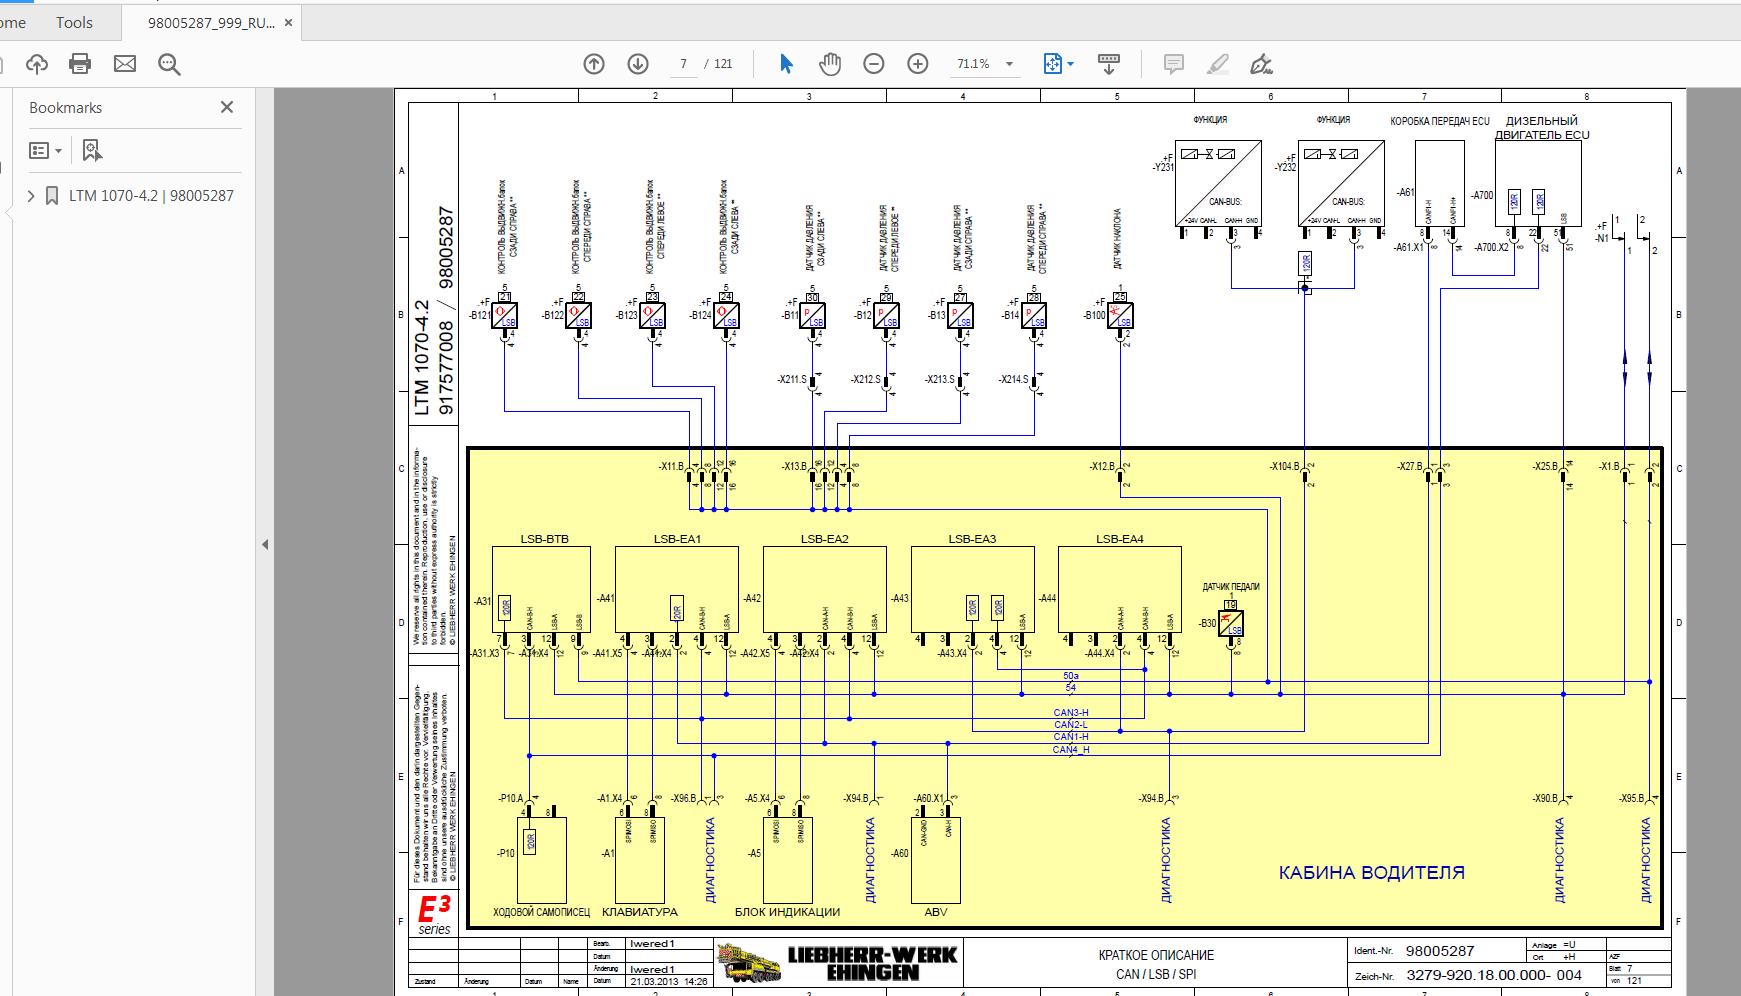Viewport: 1741px width, 996px height.
Task: Collapse the left navigation pane arrow
Action: (265, 545)
